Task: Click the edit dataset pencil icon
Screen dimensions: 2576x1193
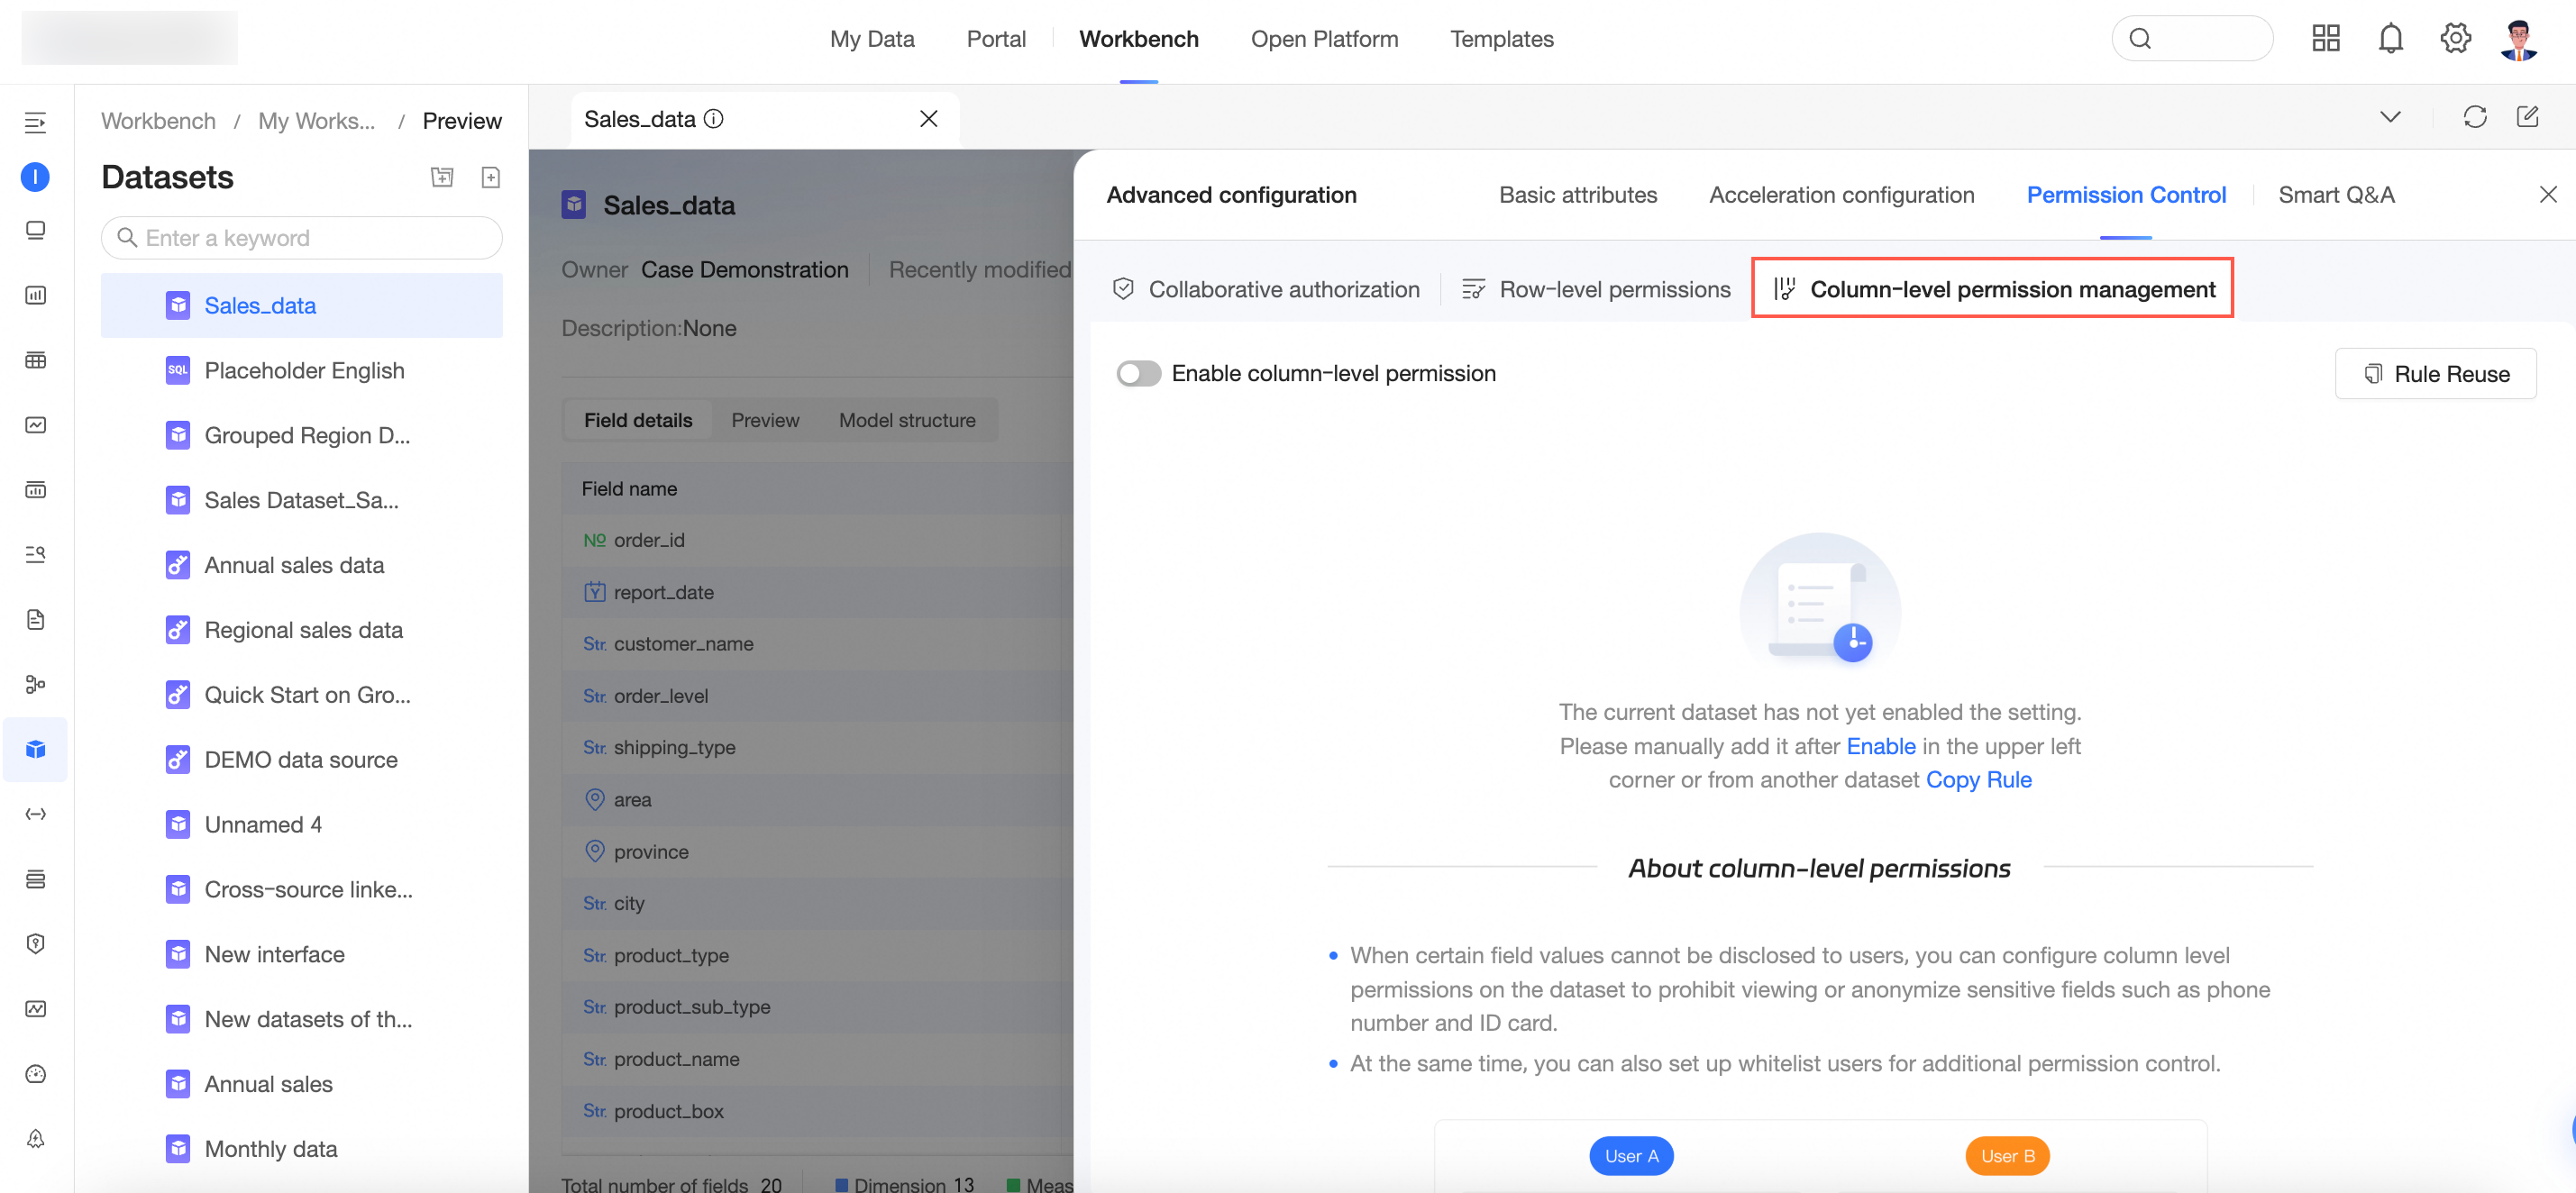Action: [2527, 118]
